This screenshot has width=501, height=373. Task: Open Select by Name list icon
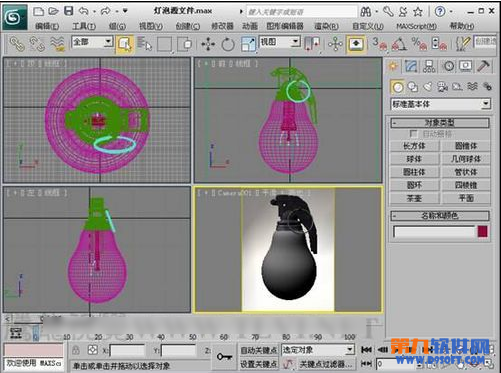click(144, 44)
